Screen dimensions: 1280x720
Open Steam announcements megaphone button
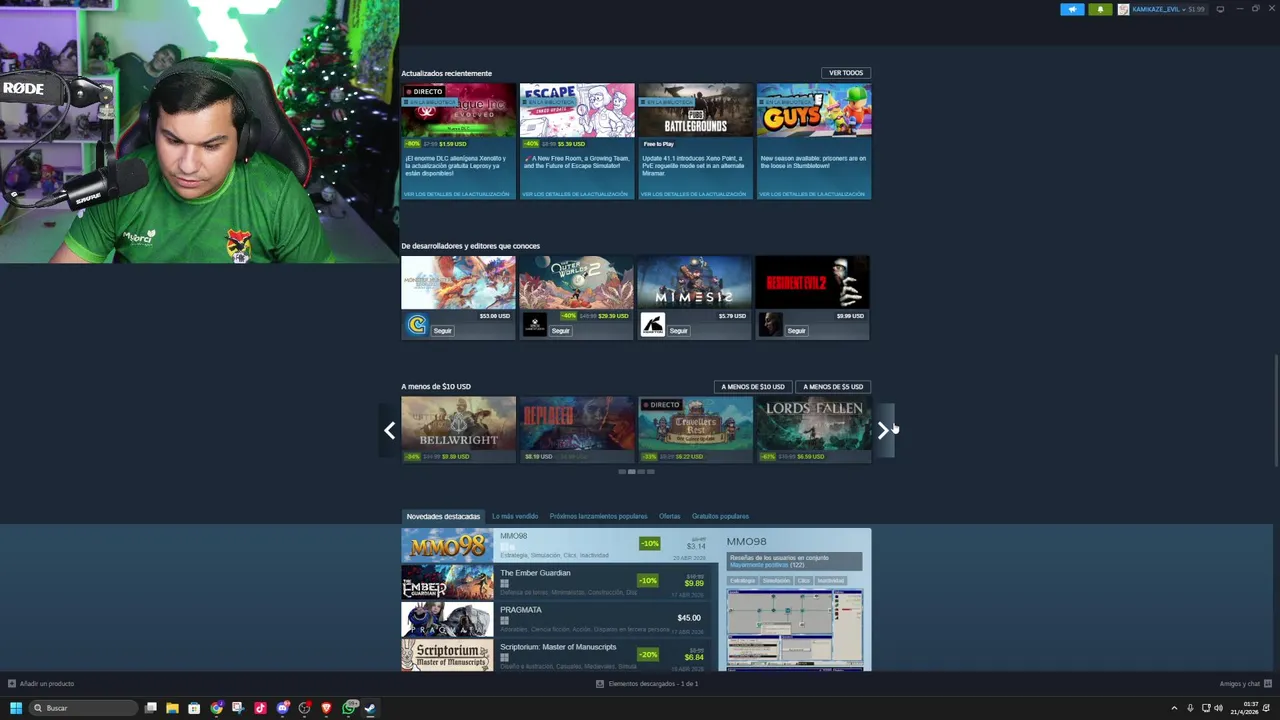coord(1072,9)
